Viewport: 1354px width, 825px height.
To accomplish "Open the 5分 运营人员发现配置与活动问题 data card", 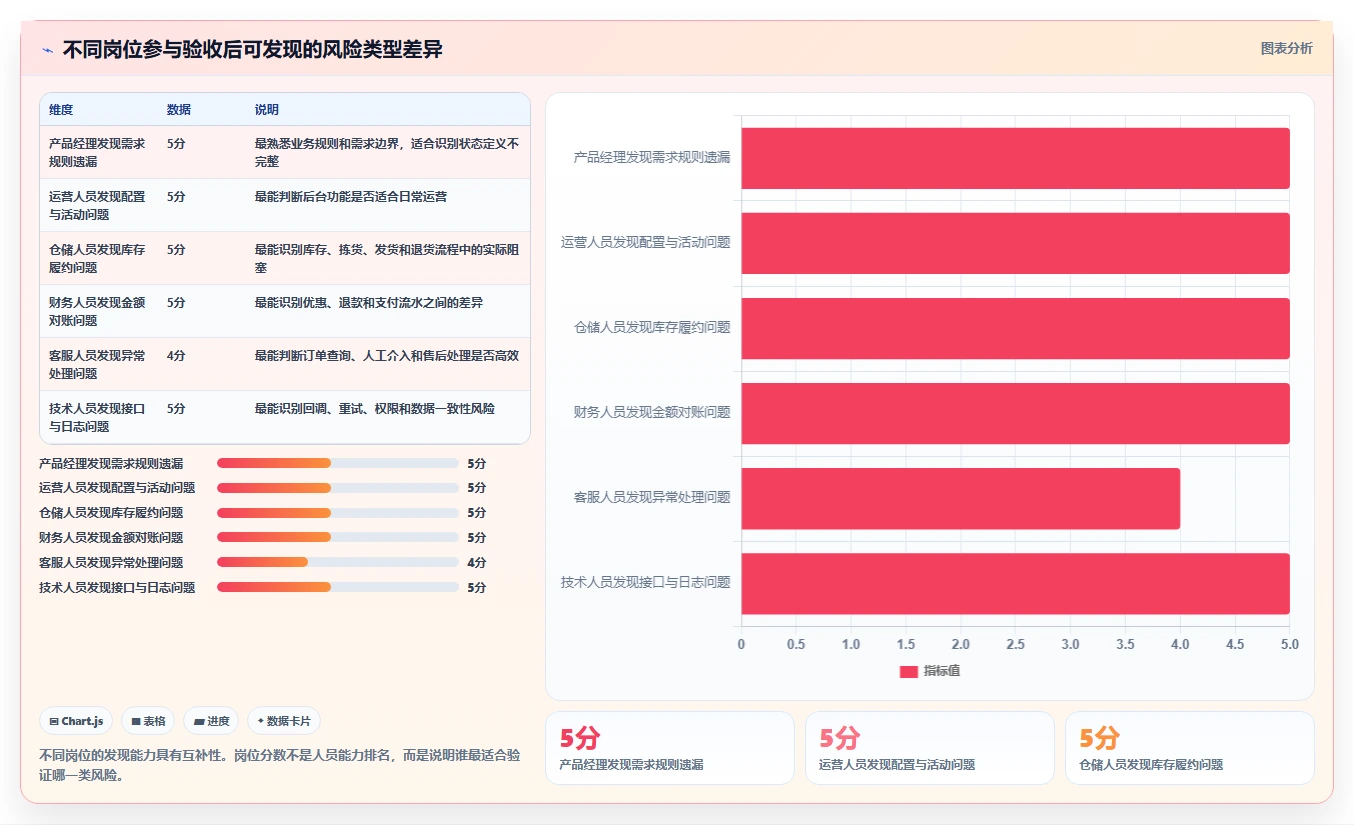I will (930, 748).
